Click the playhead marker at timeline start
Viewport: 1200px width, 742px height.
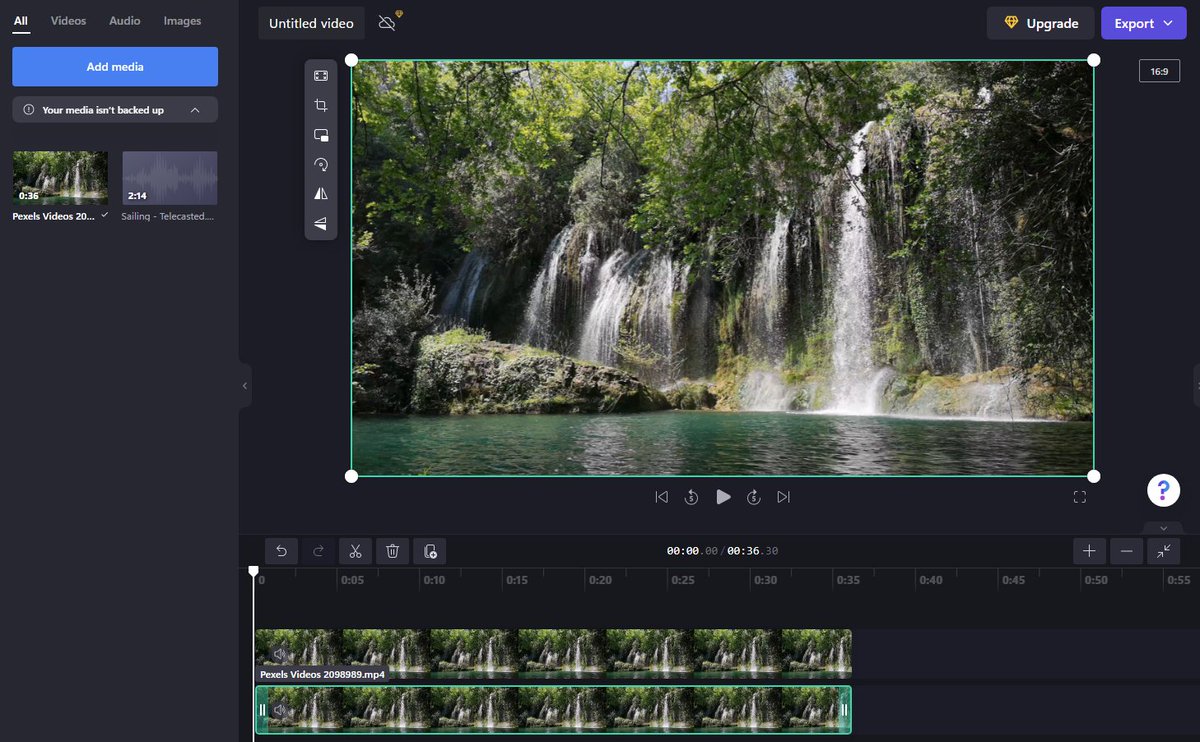pos(253,571)
